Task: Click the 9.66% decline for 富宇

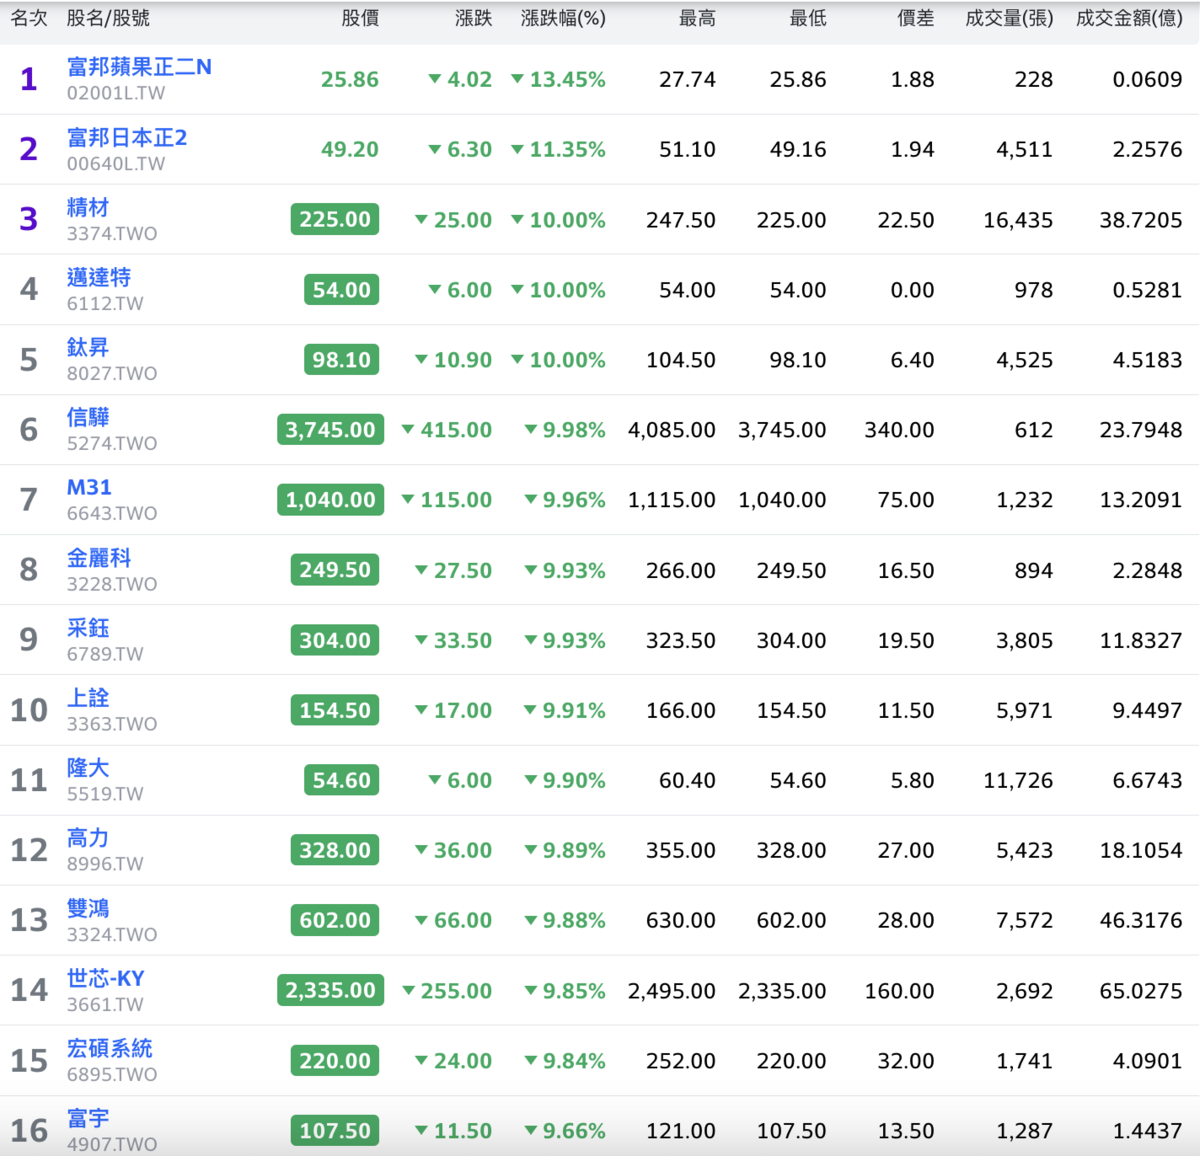Action: click(565, 1131)
